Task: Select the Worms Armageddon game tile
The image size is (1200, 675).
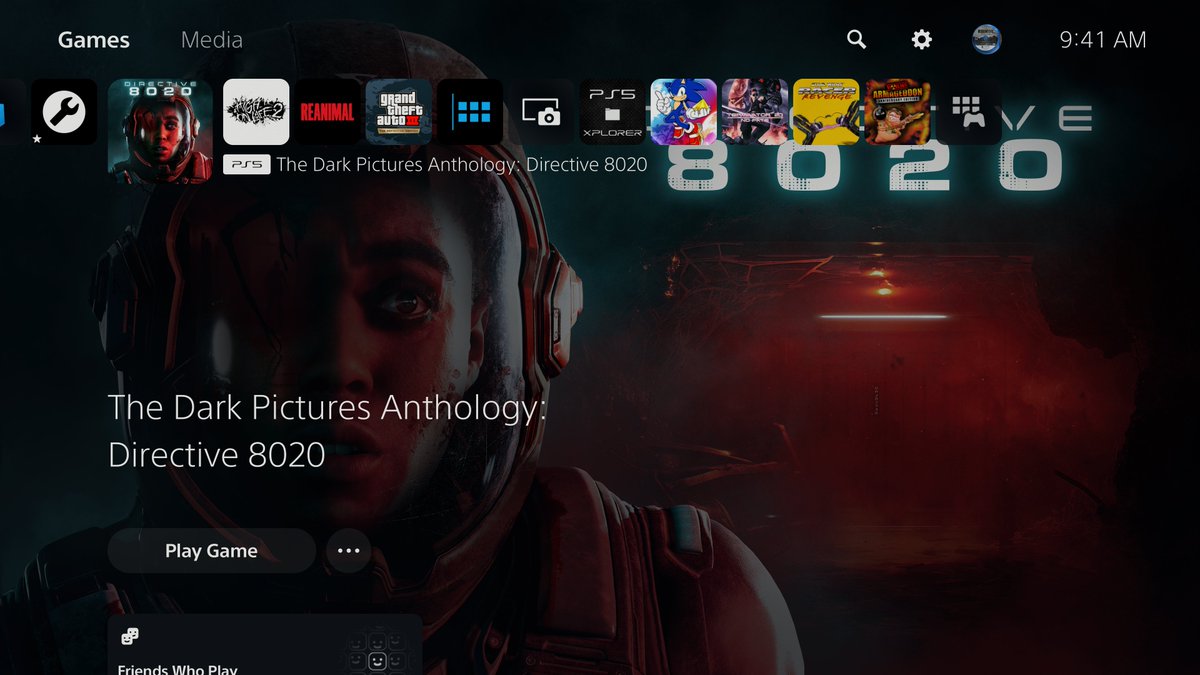Action: tap(898, 112)
